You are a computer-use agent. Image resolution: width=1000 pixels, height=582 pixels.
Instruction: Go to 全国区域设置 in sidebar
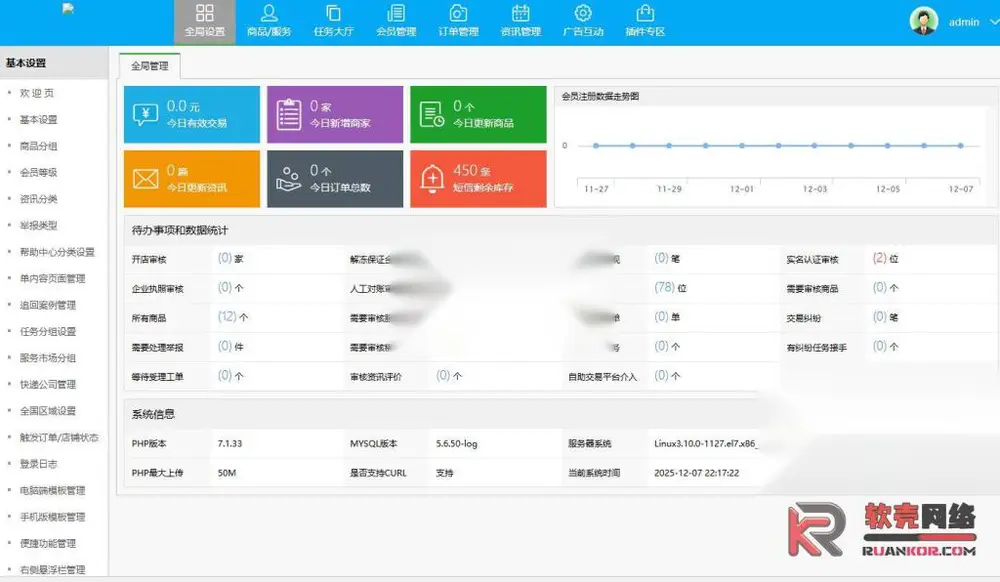pos(48,411)
